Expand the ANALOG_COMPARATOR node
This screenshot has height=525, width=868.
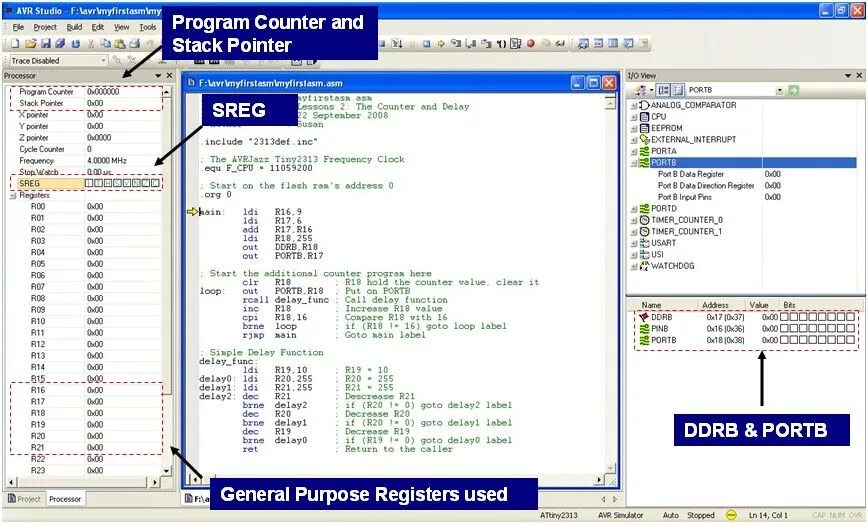click(x=634, y=105)
